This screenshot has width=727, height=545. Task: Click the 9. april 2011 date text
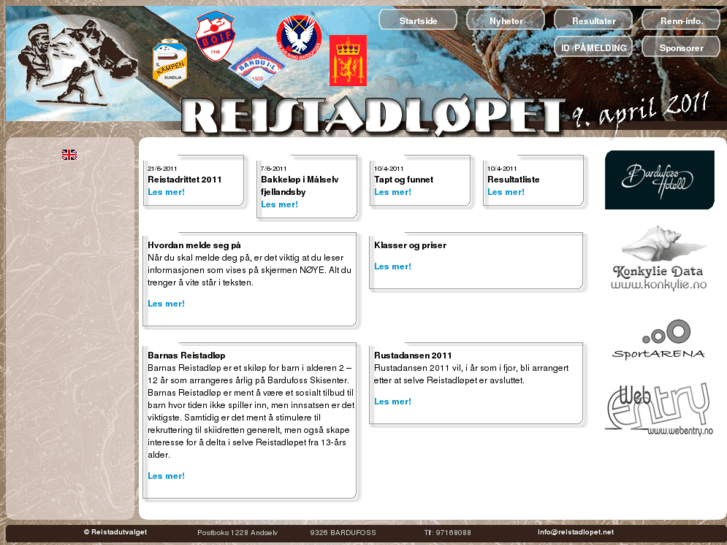(640, 111)
